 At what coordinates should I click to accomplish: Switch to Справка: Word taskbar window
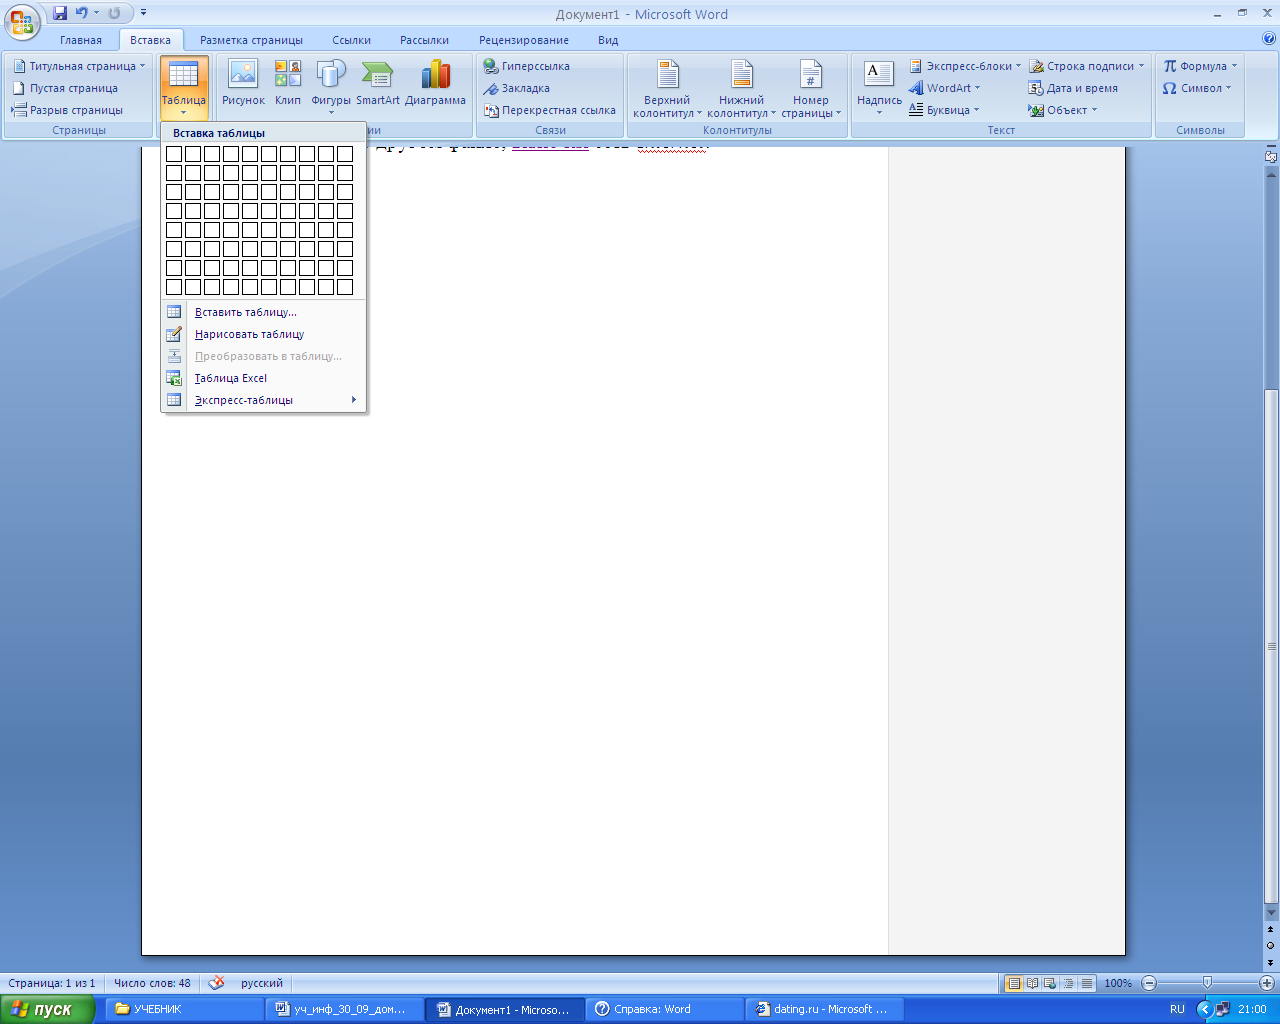665,1009
